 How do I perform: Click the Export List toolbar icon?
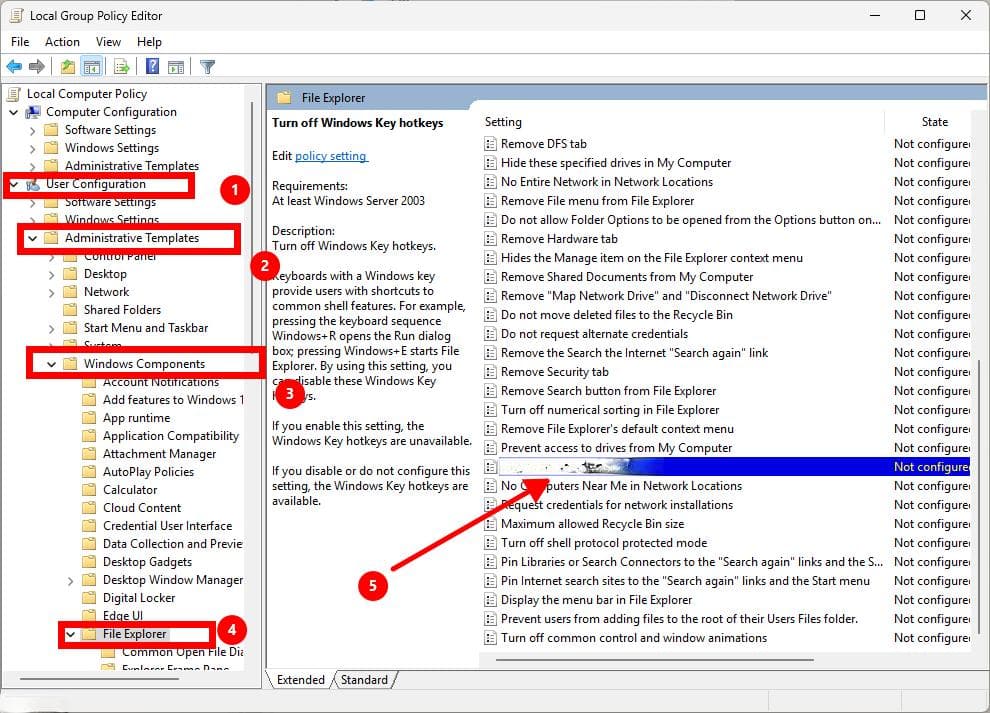(x=121, y=66)
